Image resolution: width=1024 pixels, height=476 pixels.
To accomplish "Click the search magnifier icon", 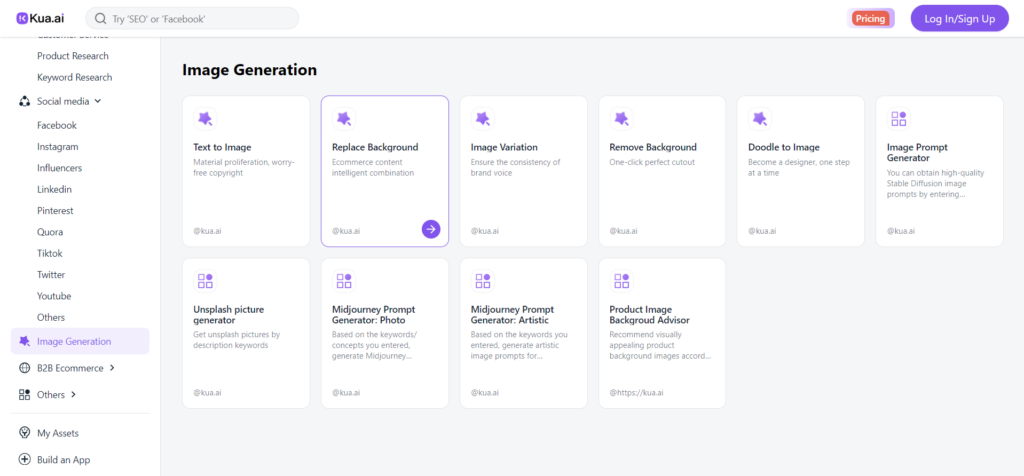I will tap(101, 19).
